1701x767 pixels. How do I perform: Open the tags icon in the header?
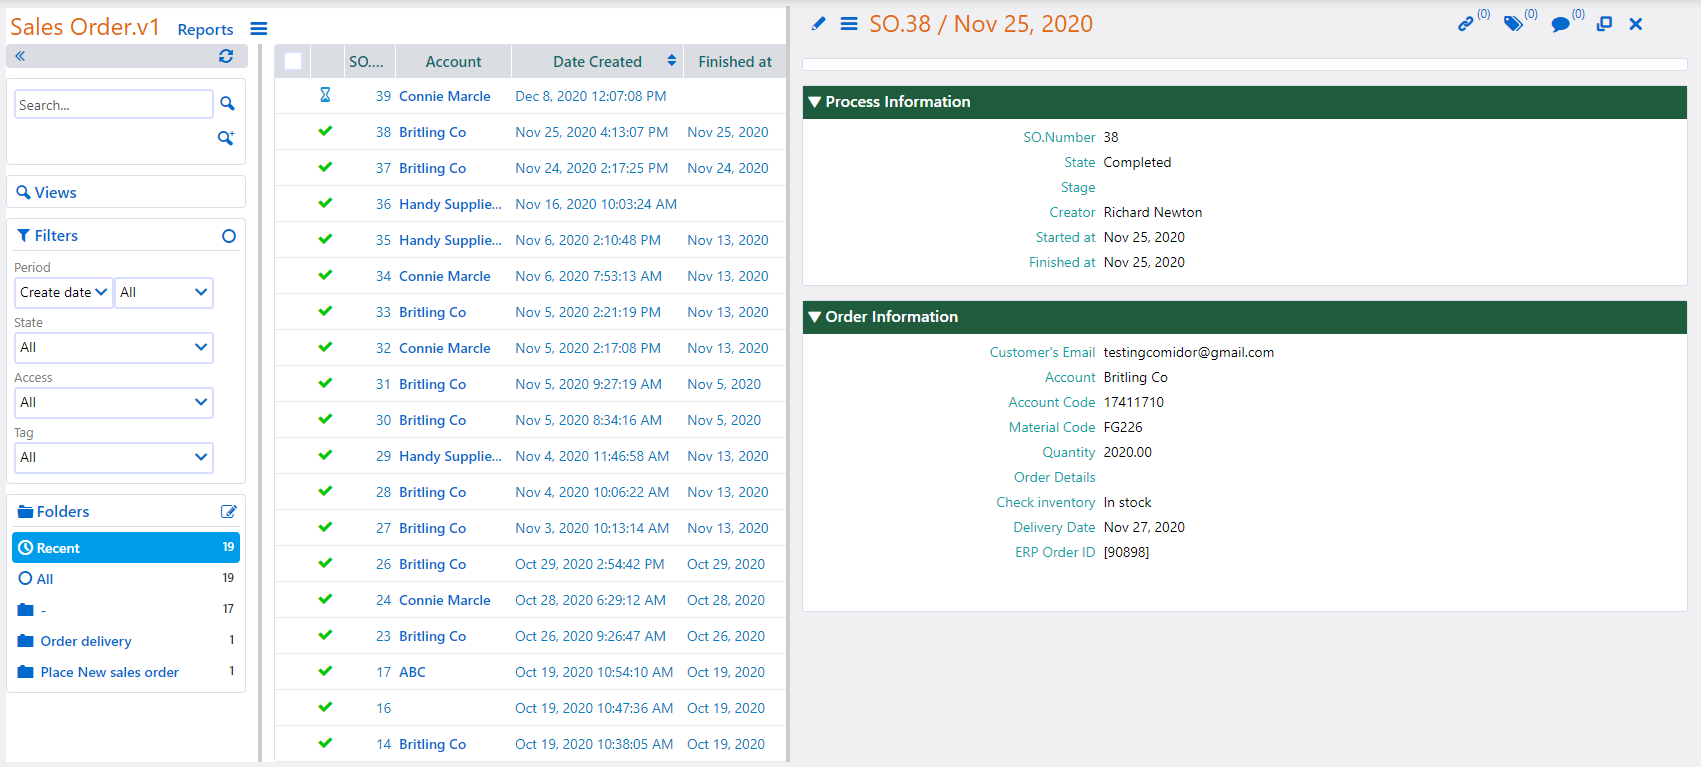click(x=1513, y=24)
